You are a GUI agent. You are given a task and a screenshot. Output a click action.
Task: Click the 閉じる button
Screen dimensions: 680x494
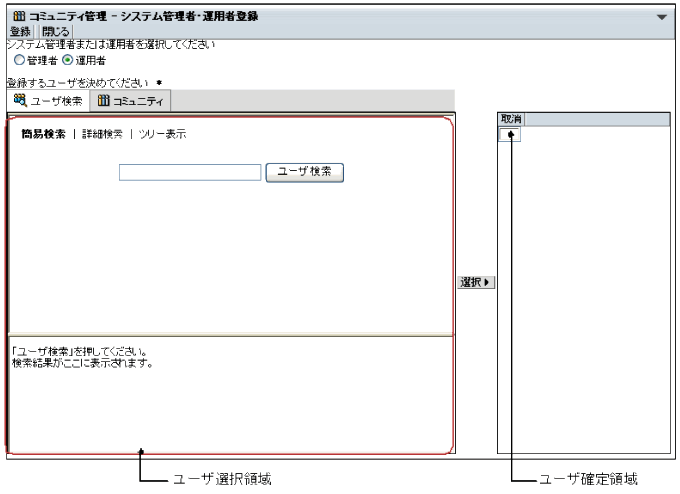56,32
